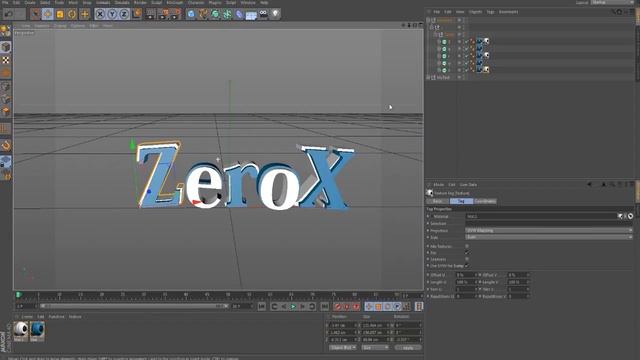
Task: Click the Undo arrow in top toolbar
Action: [9, 14]
